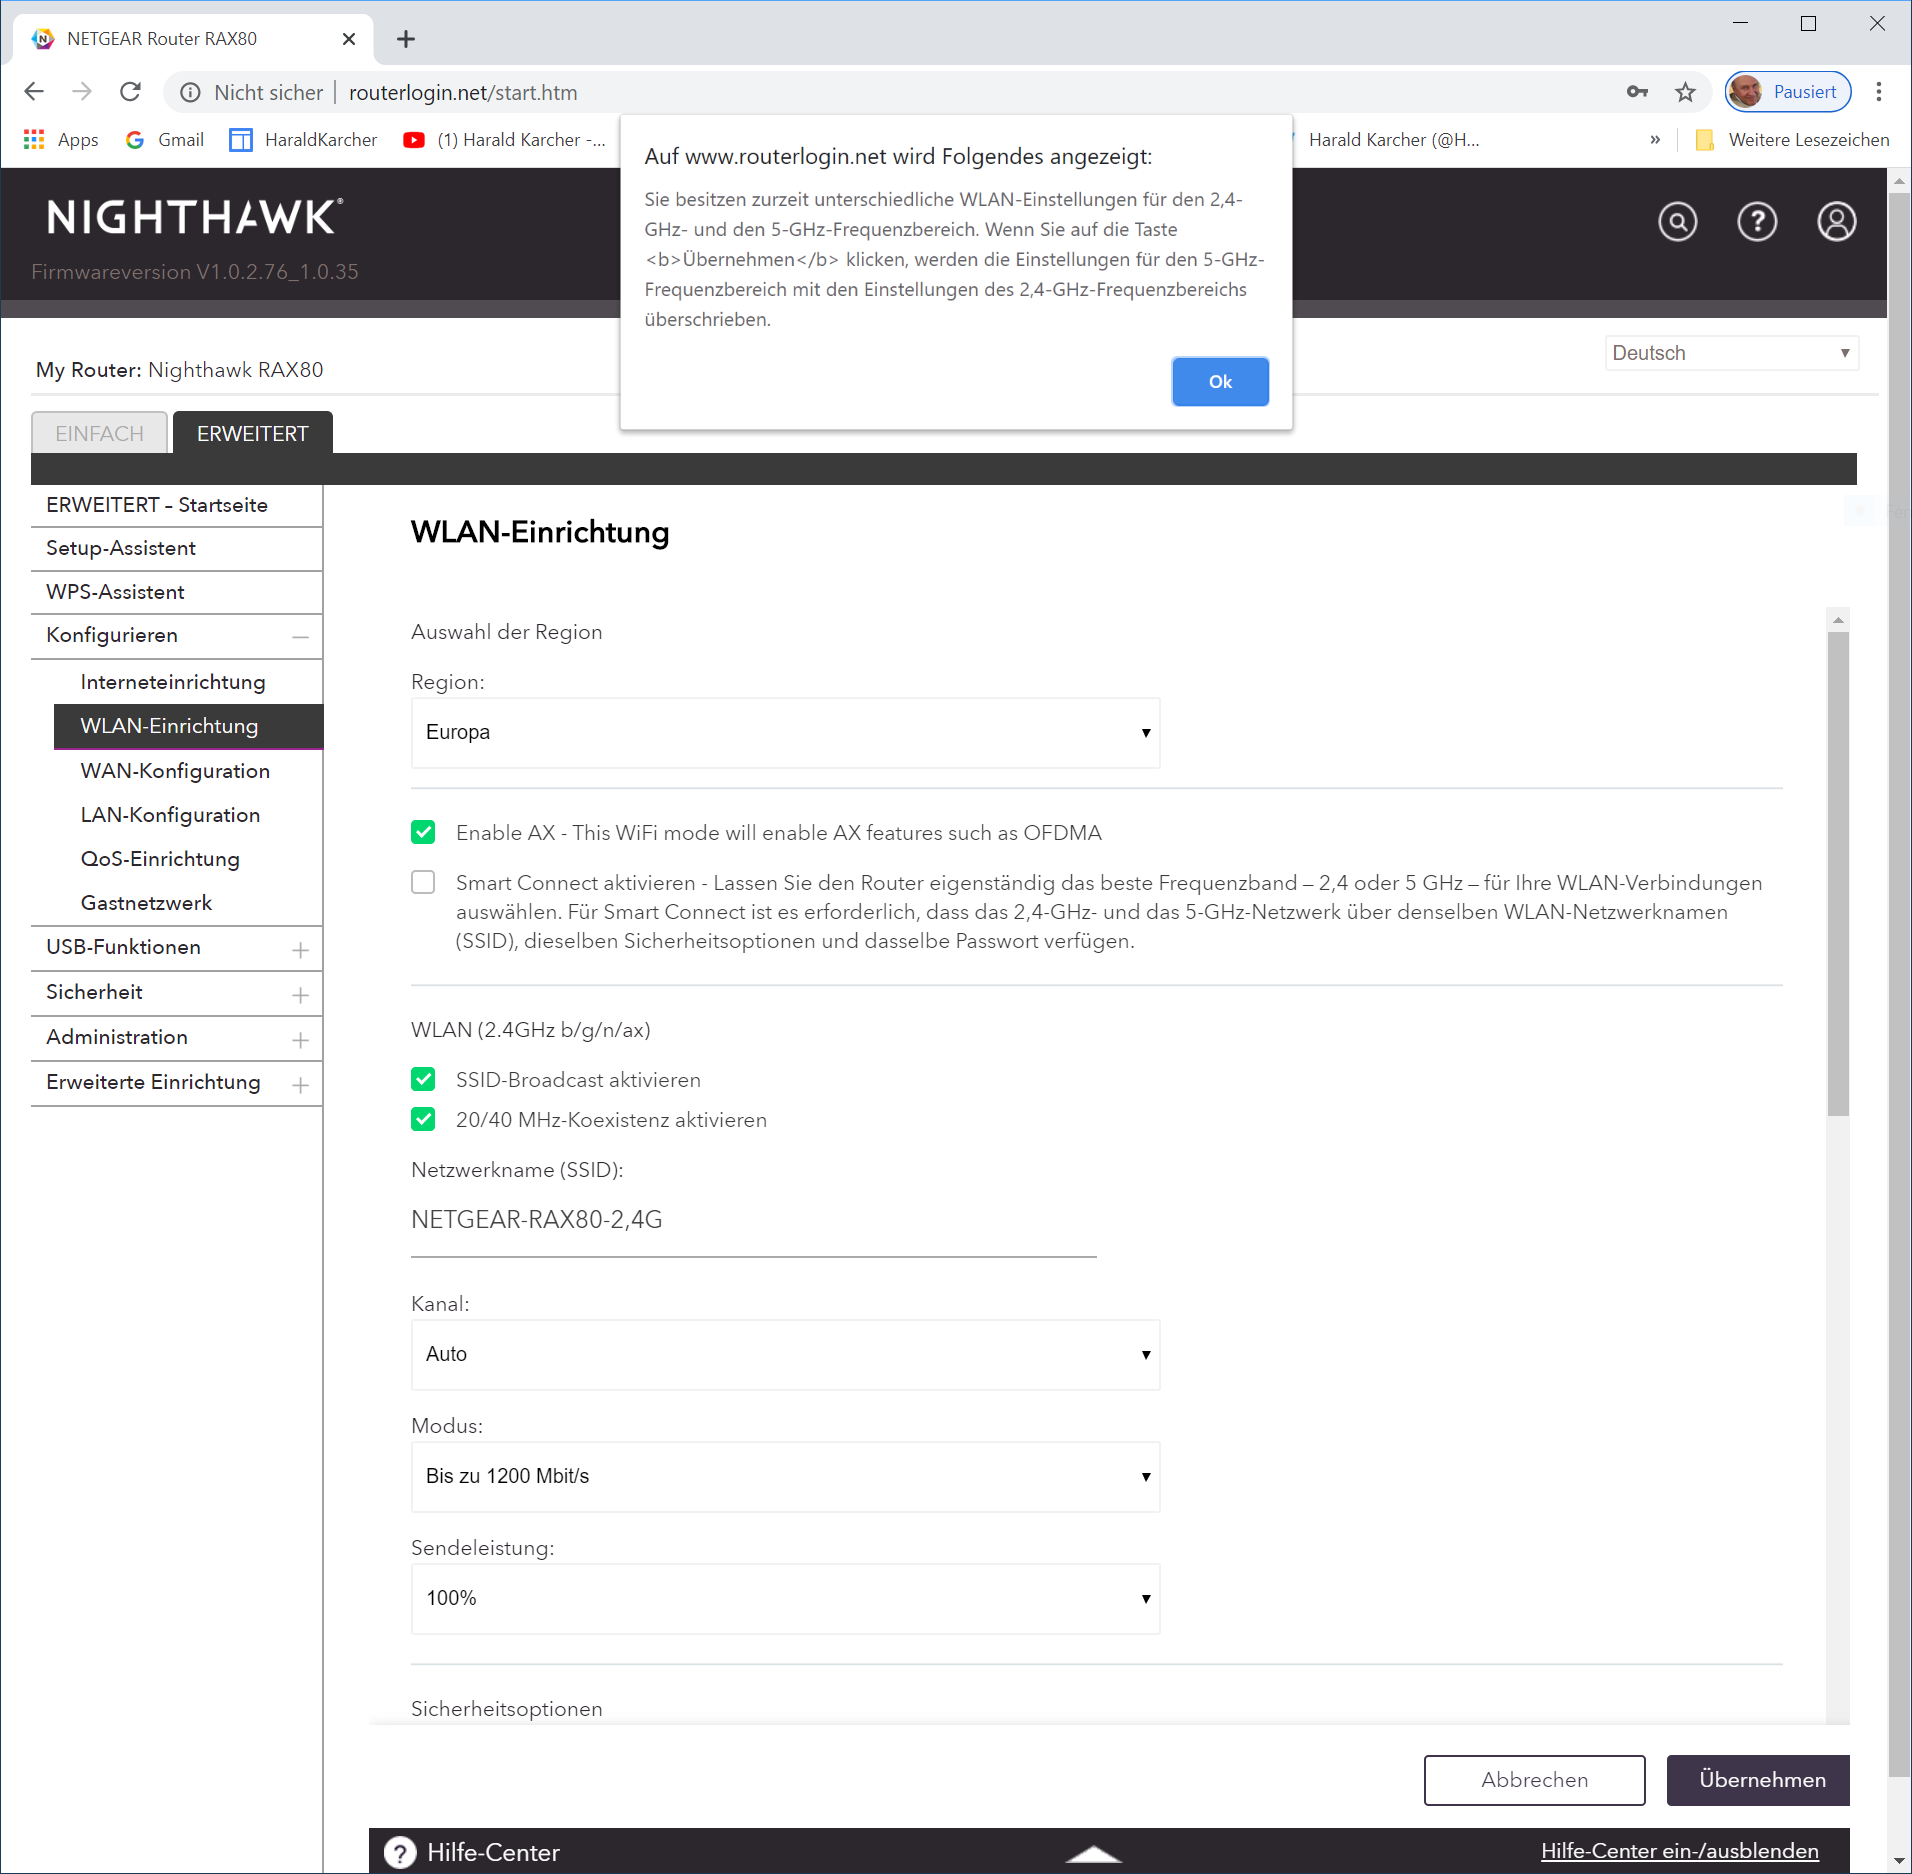Screen dimensions: 1912x1874
Task: Enable the Smart Connect checkbox
Action: (423, 882)
